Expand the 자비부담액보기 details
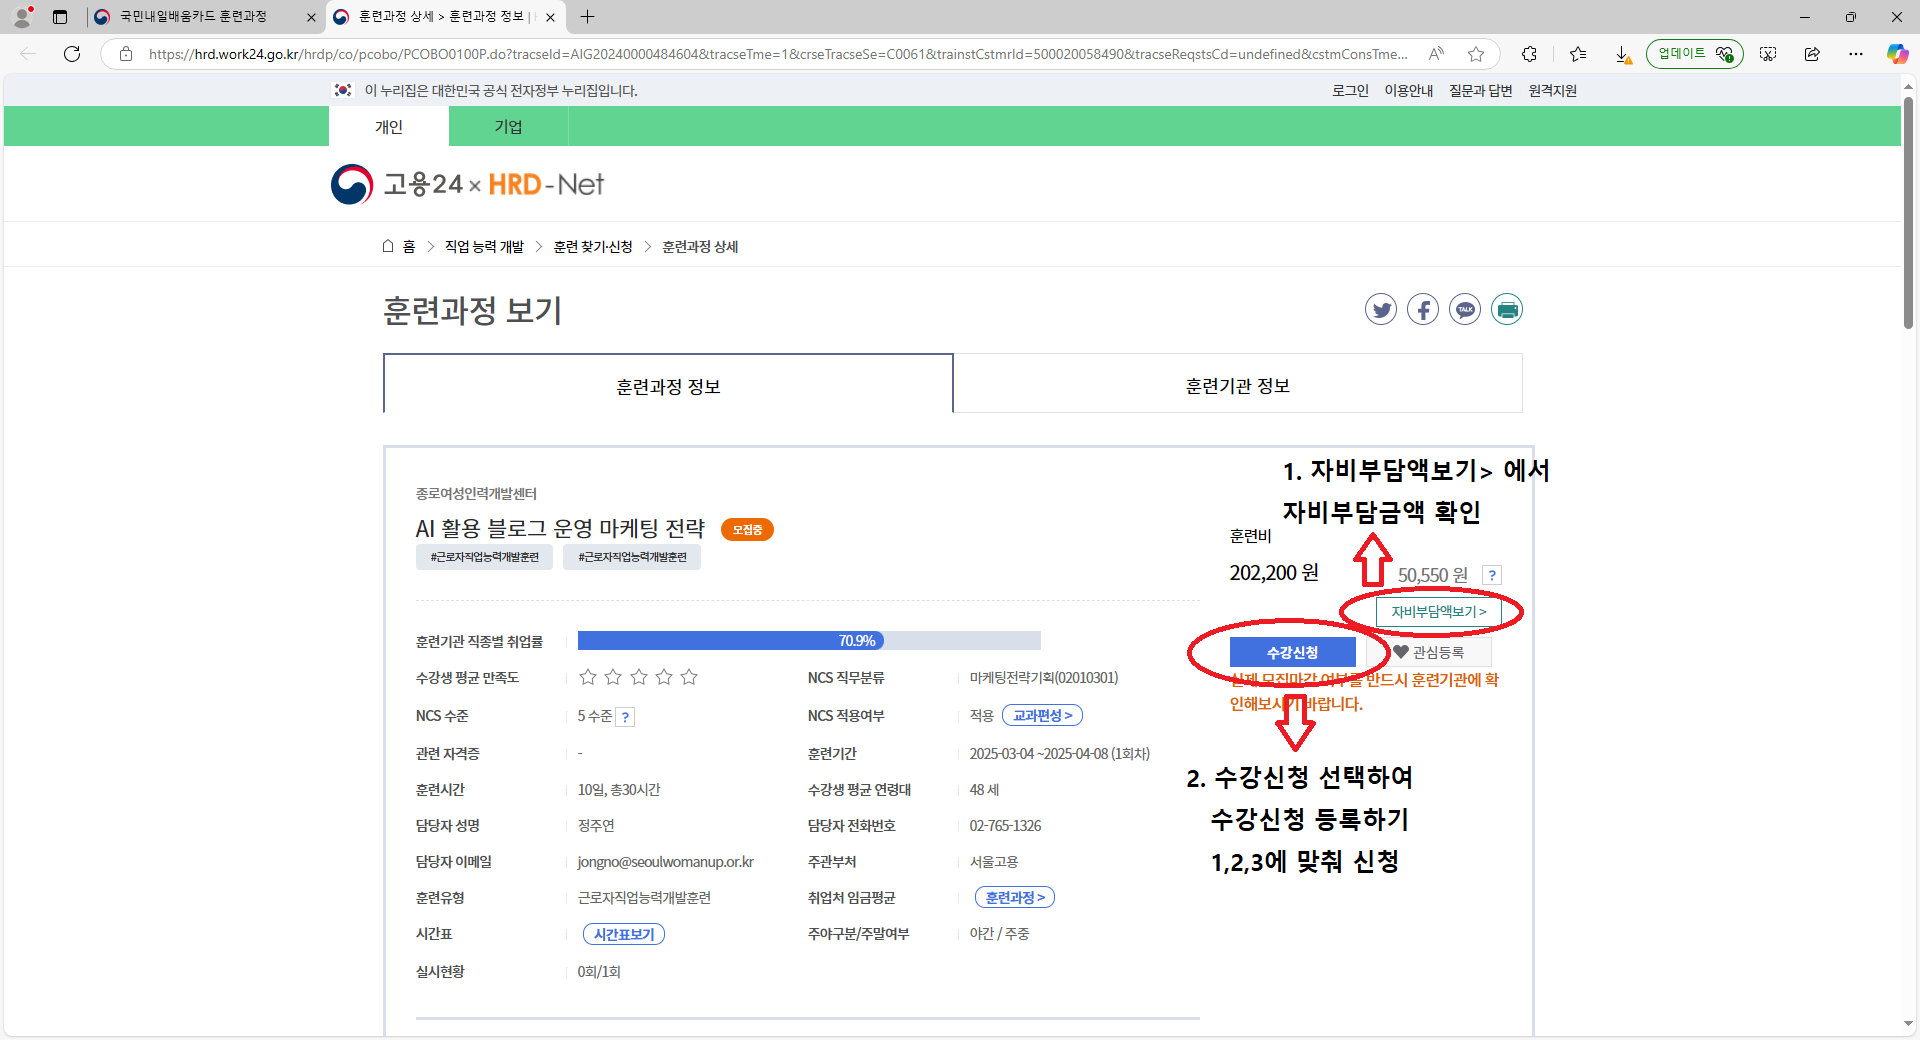The image size is (1920, 1040). tap(1438, 612)
